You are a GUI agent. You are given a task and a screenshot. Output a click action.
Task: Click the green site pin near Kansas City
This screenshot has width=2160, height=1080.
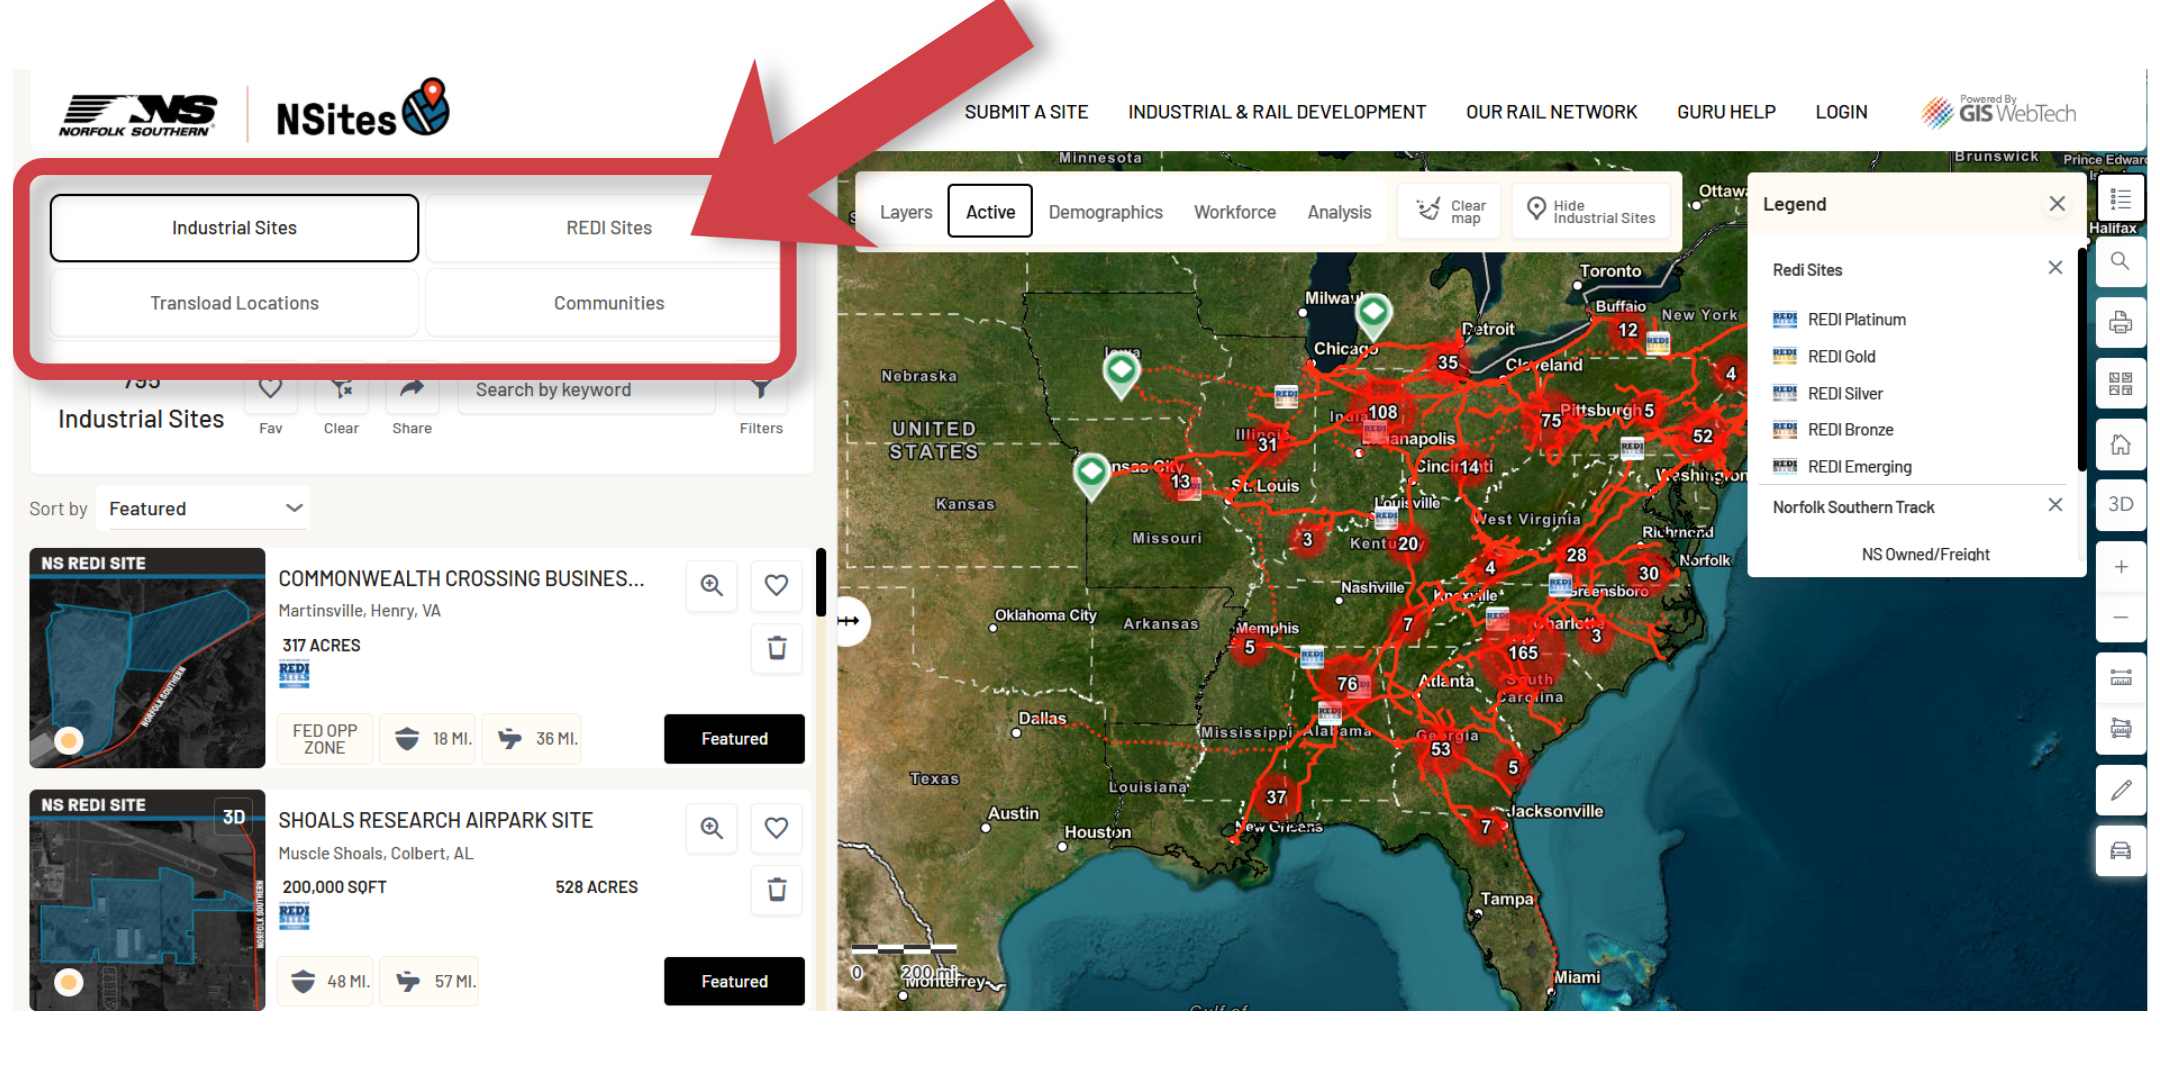(x=1091, y=475)
